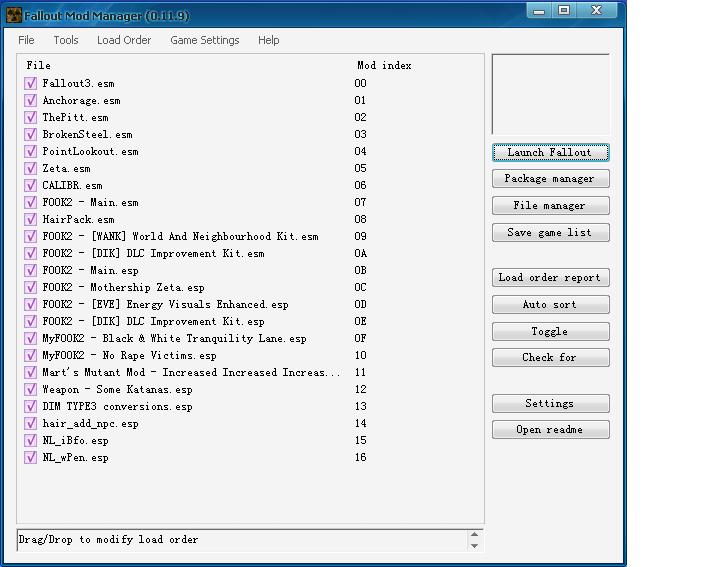The width and height of the screenshot is (720, 567).
Task: Uncheck HairPack.esm checkbox
Action: (x=30, y=219)
